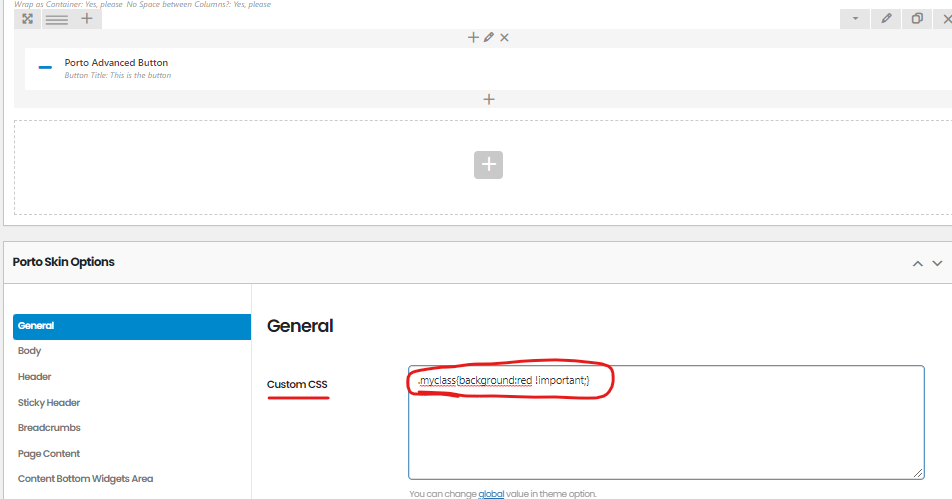The width and height of the screenshot is (952, 499).
Task: Delete the row using the top-right X
Action: (946, 19)
